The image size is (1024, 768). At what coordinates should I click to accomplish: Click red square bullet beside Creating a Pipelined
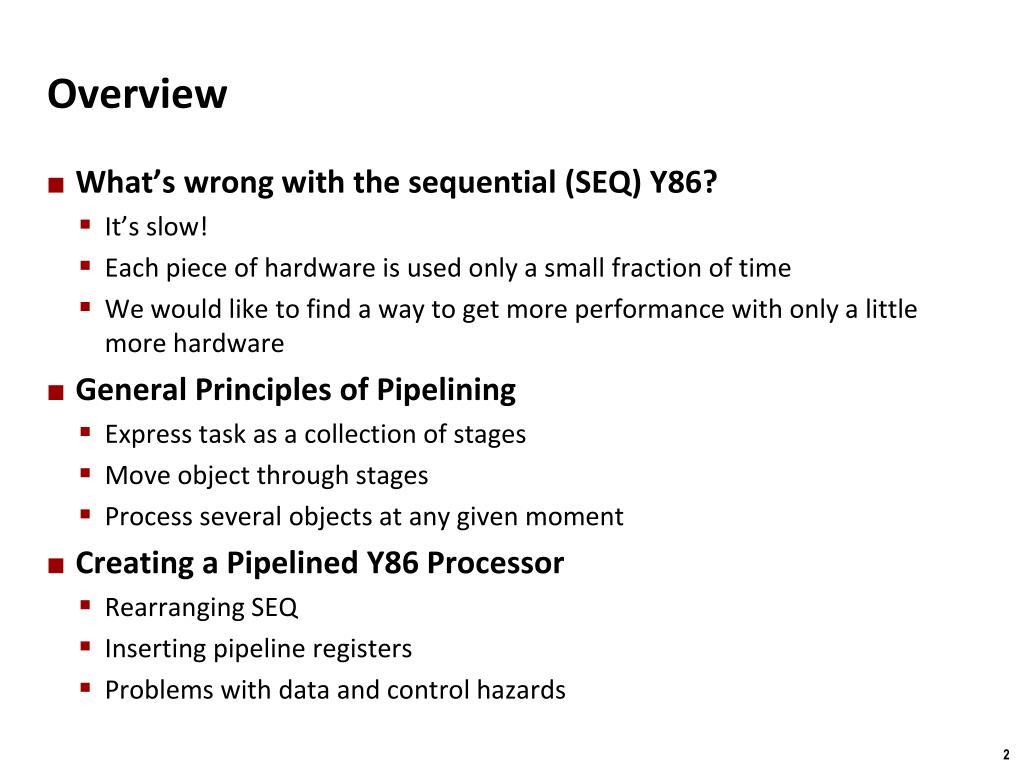coord(56,566)
